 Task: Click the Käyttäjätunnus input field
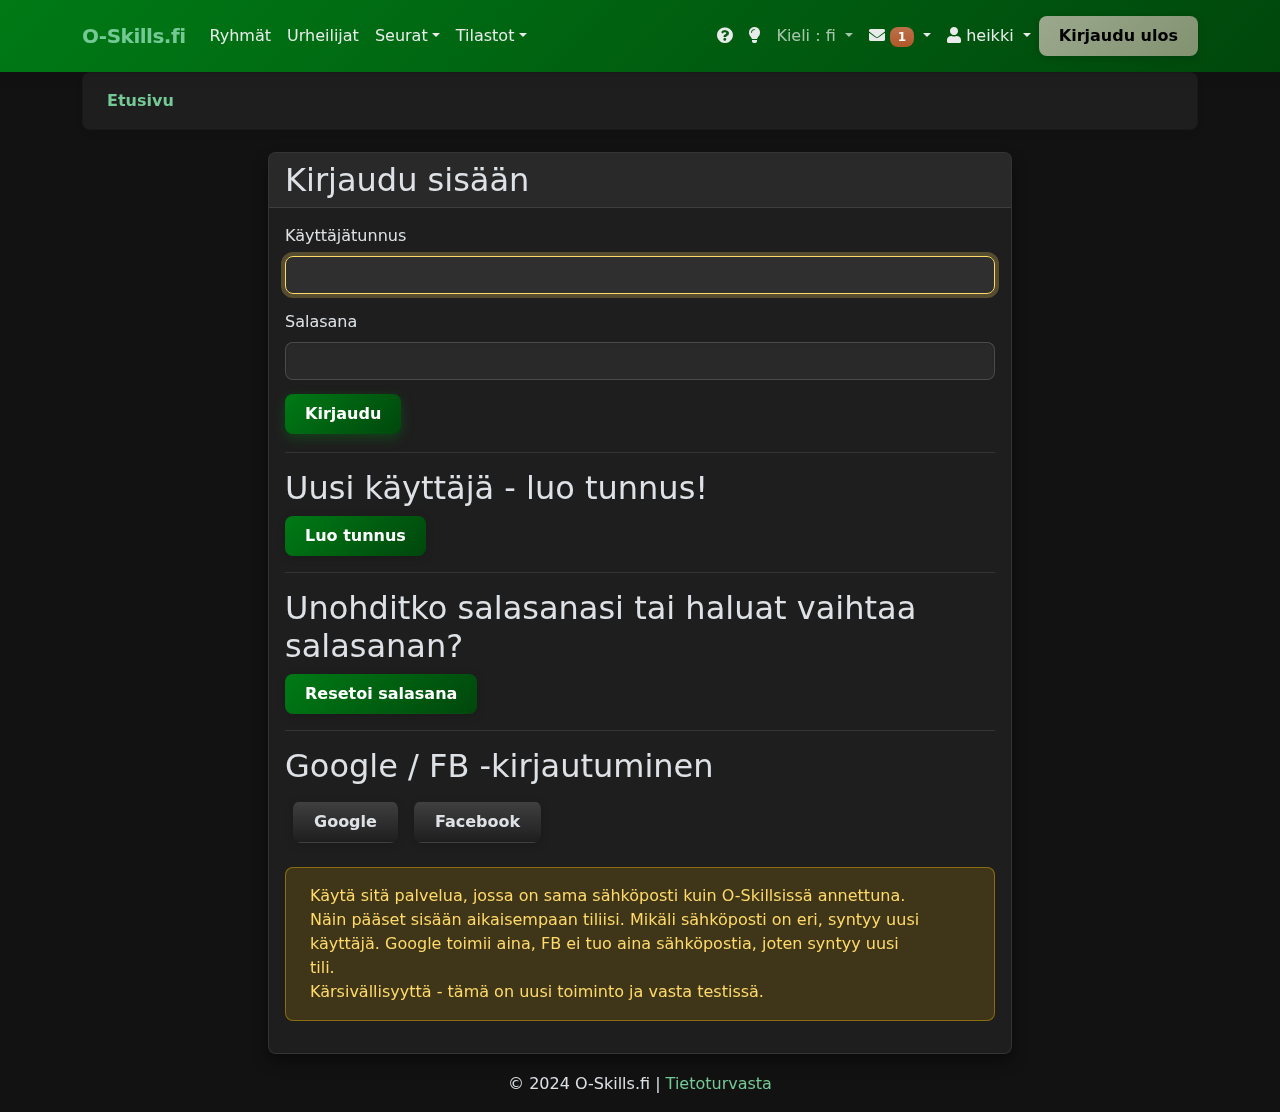pyautogui.click(x=639, y=275)
